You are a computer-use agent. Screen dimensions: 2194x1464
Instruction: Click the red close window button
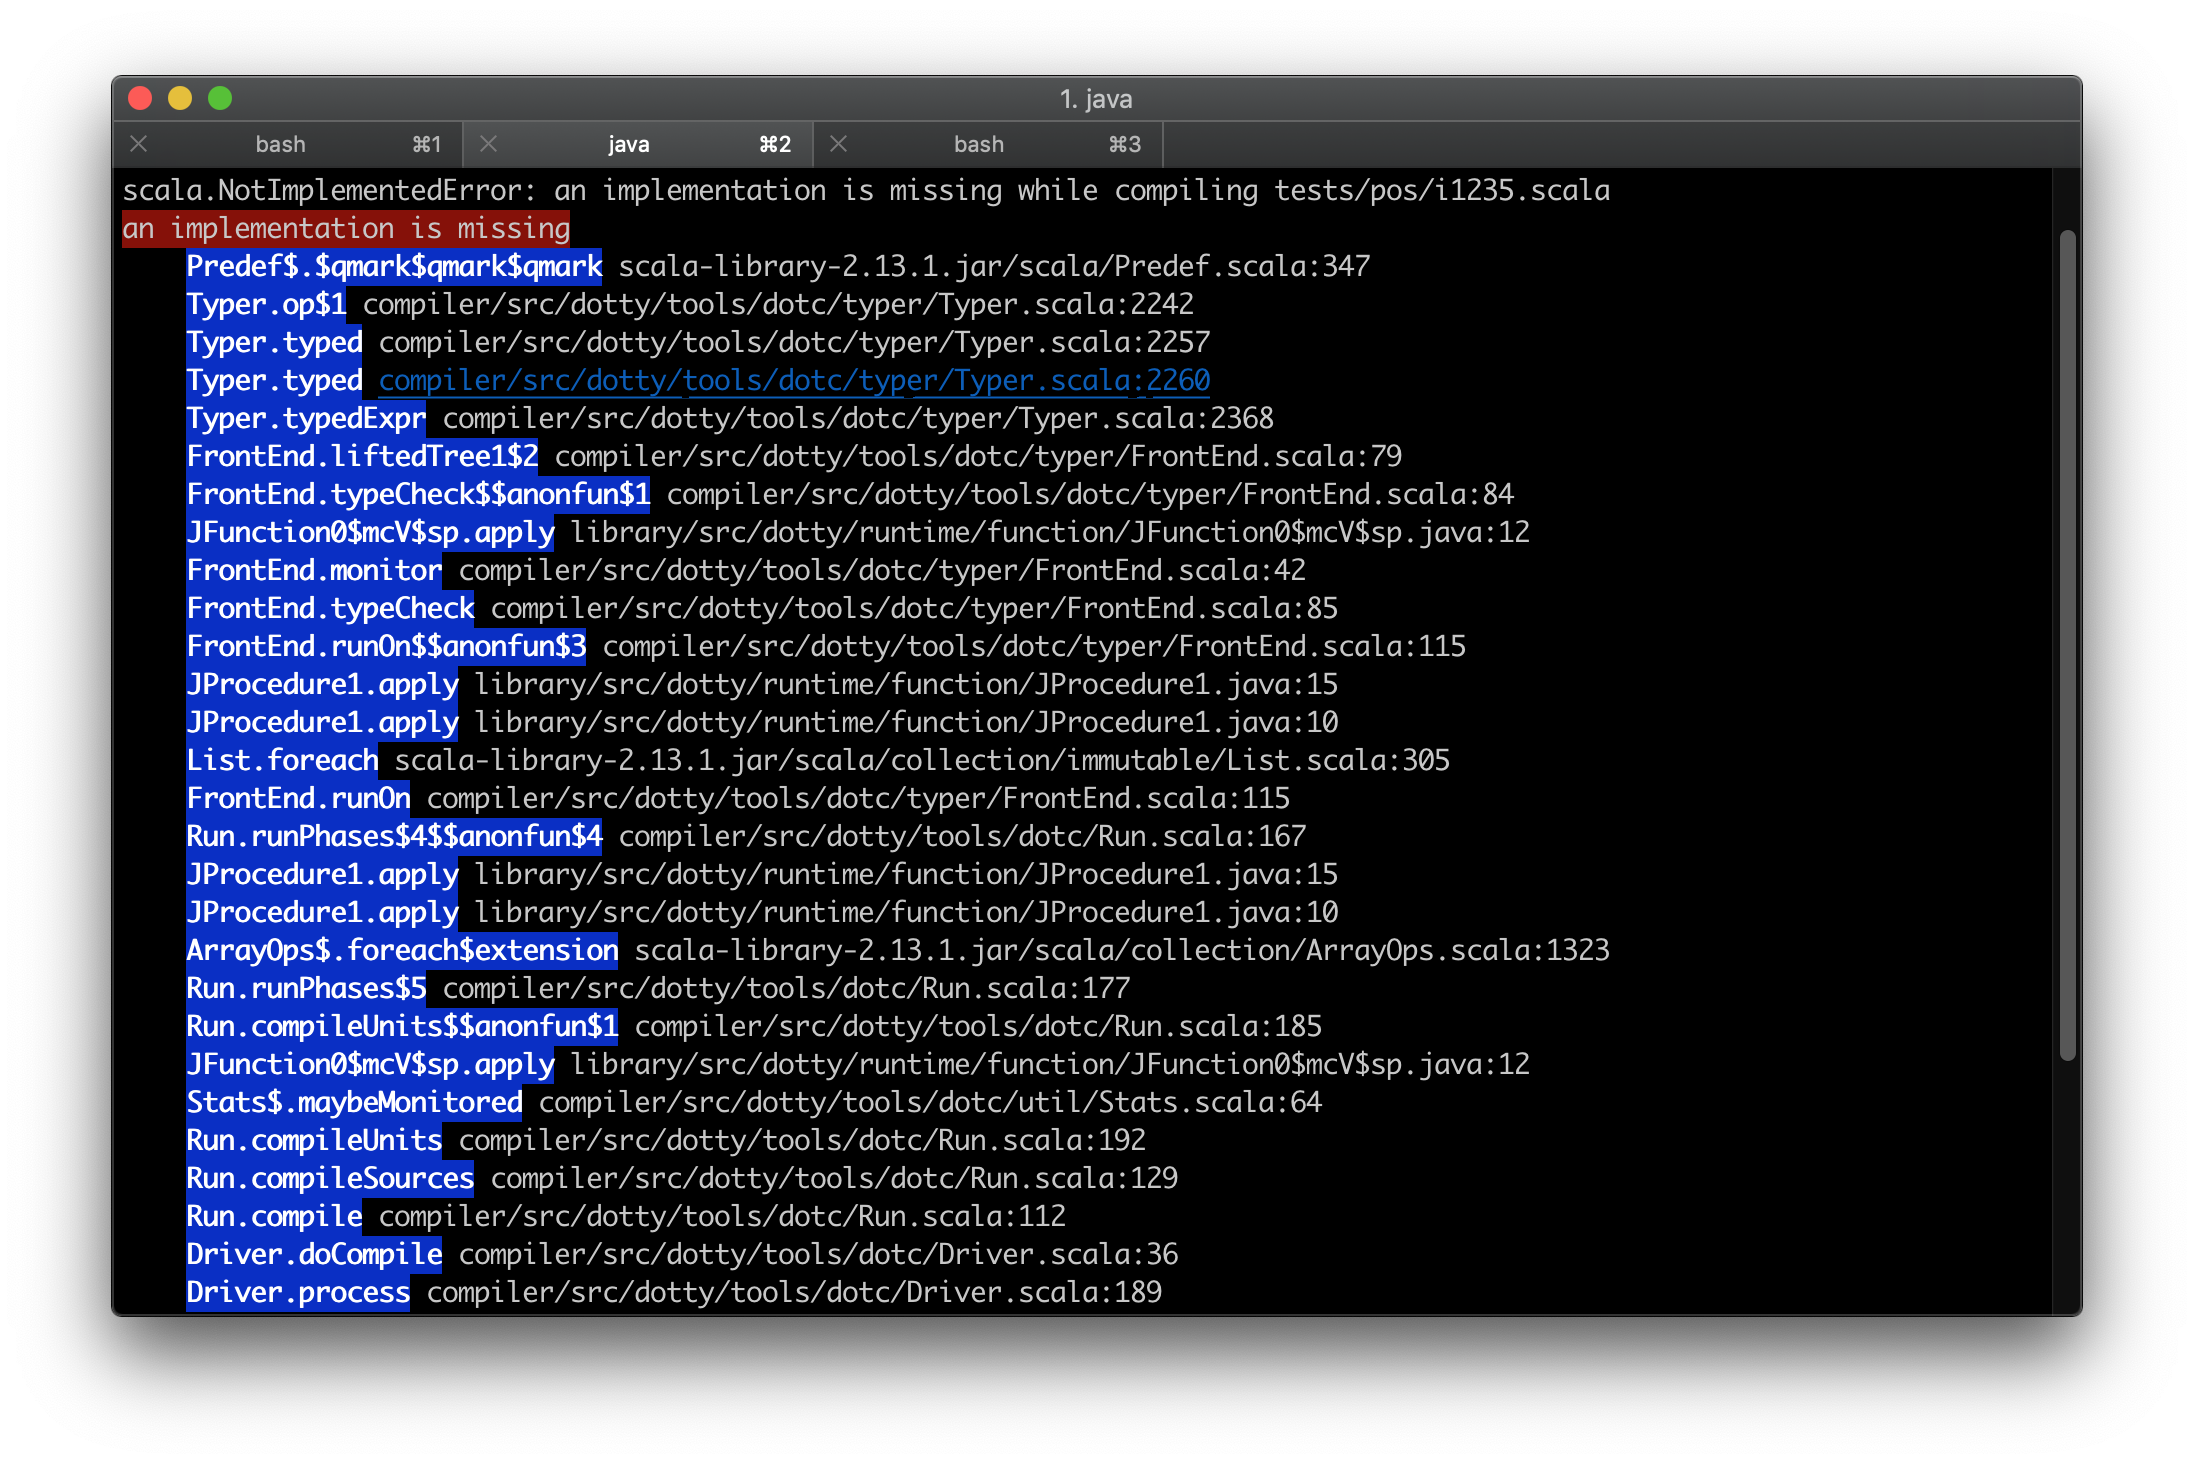coord(140,98)
